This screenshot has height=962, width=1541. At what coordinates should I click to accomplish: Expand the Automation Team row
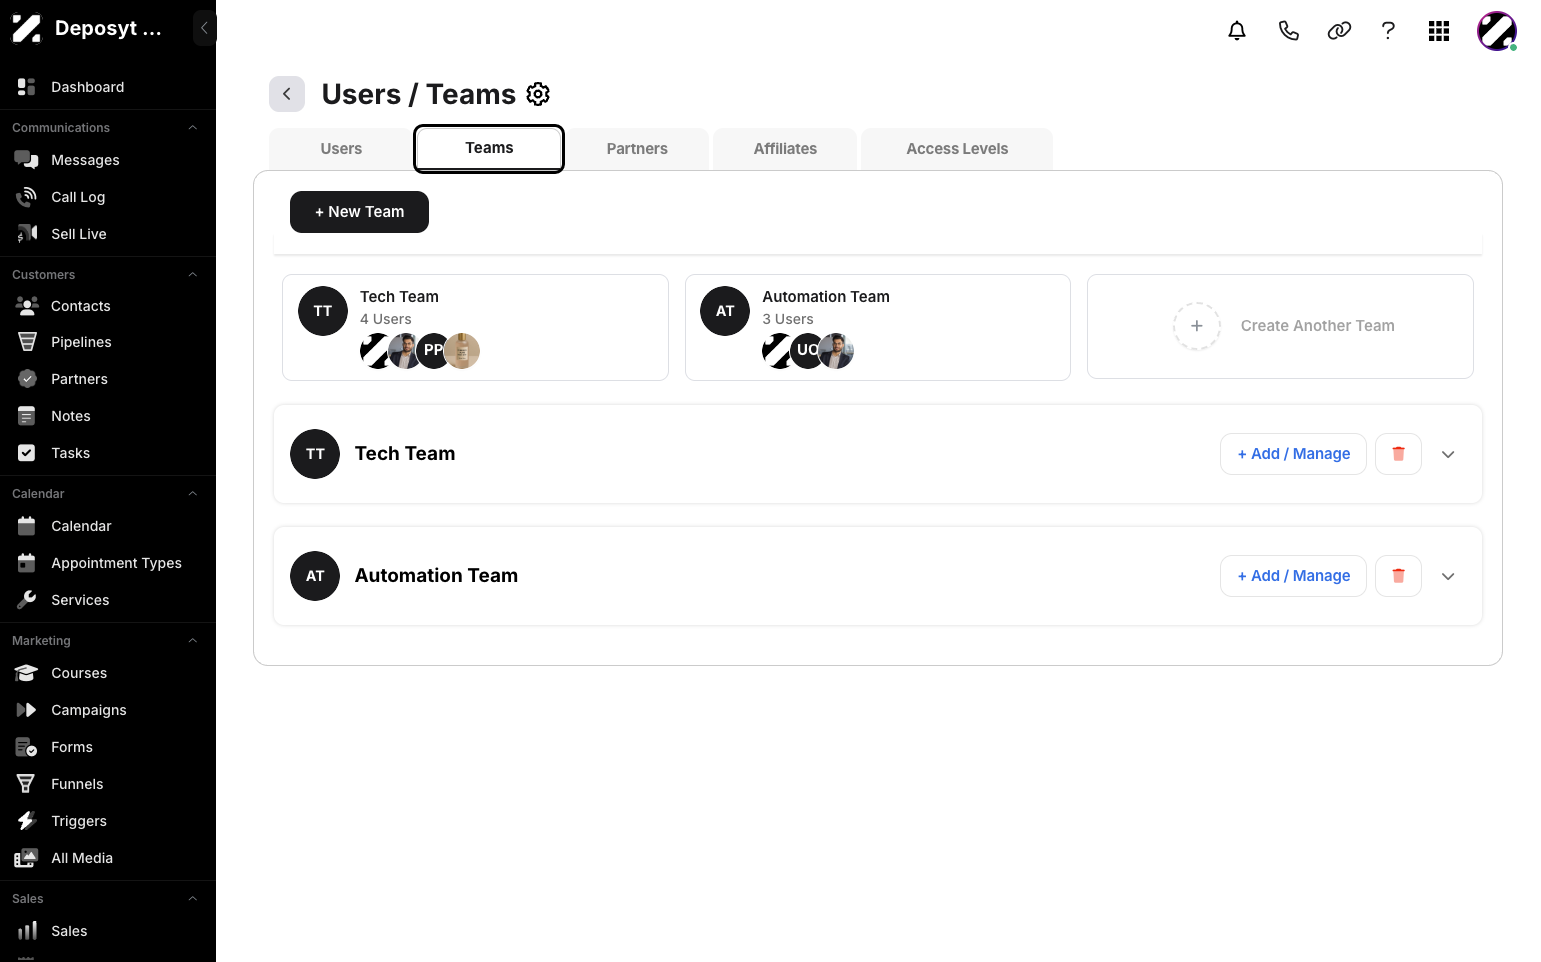pyautogui.click(x=1448, y=576)
